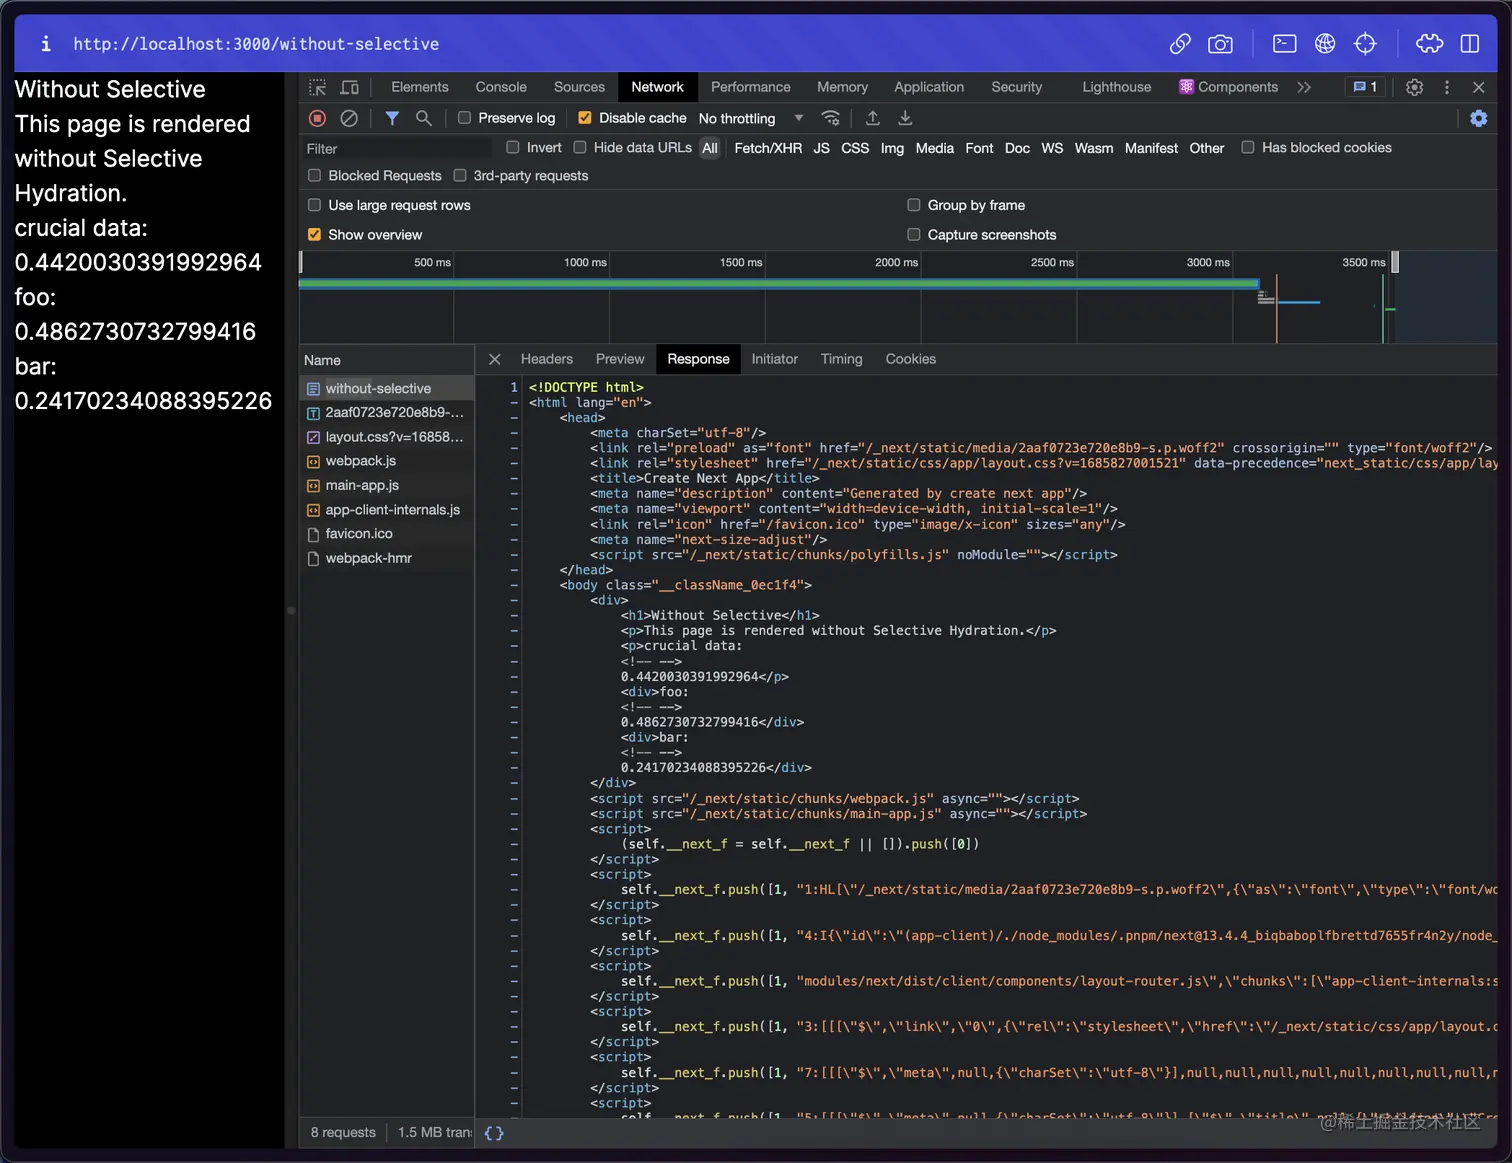
Task: Expand more DevTools tabs chevron
Action: point(1304,88)
